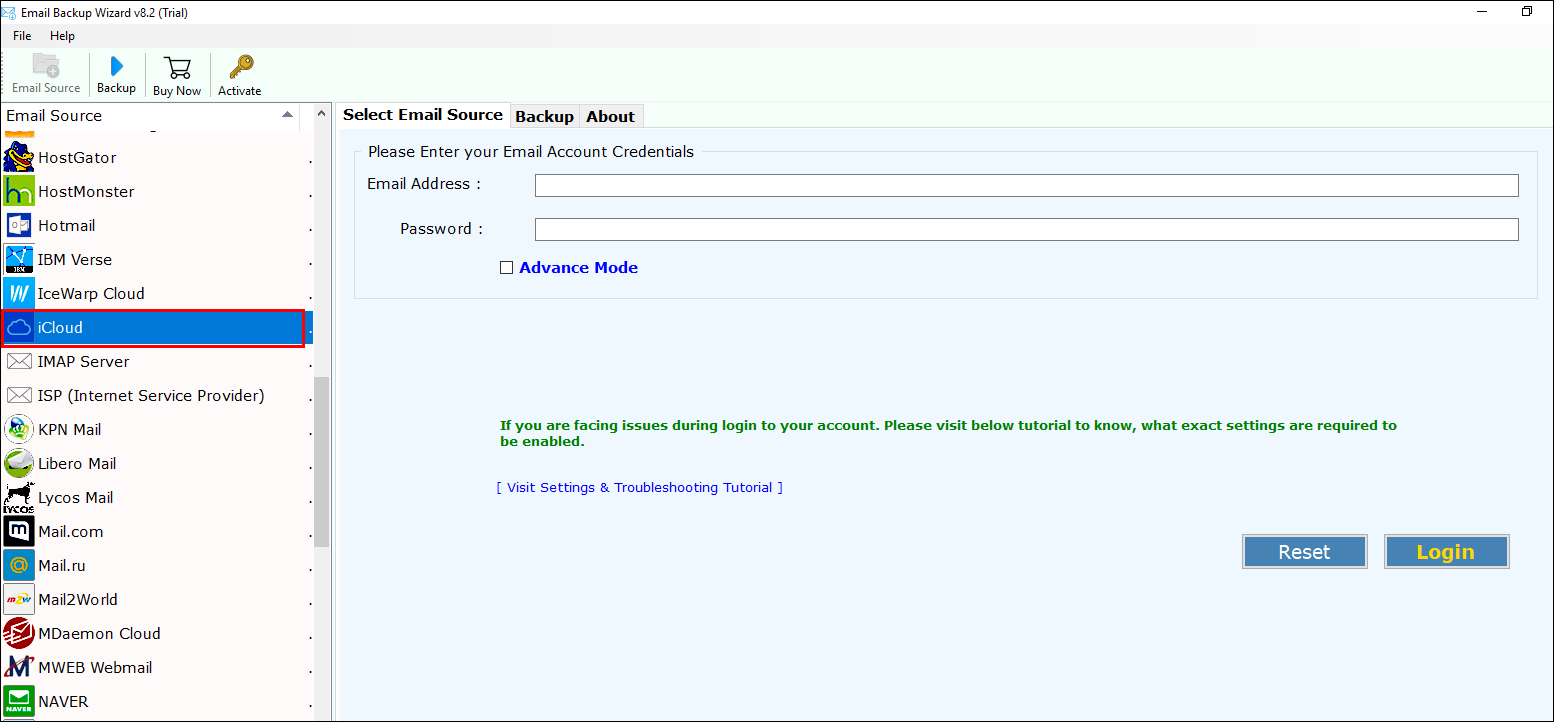Select MDaemon Cloud text in list
The width and height of the screenshot is (1554, 722).
99,634
